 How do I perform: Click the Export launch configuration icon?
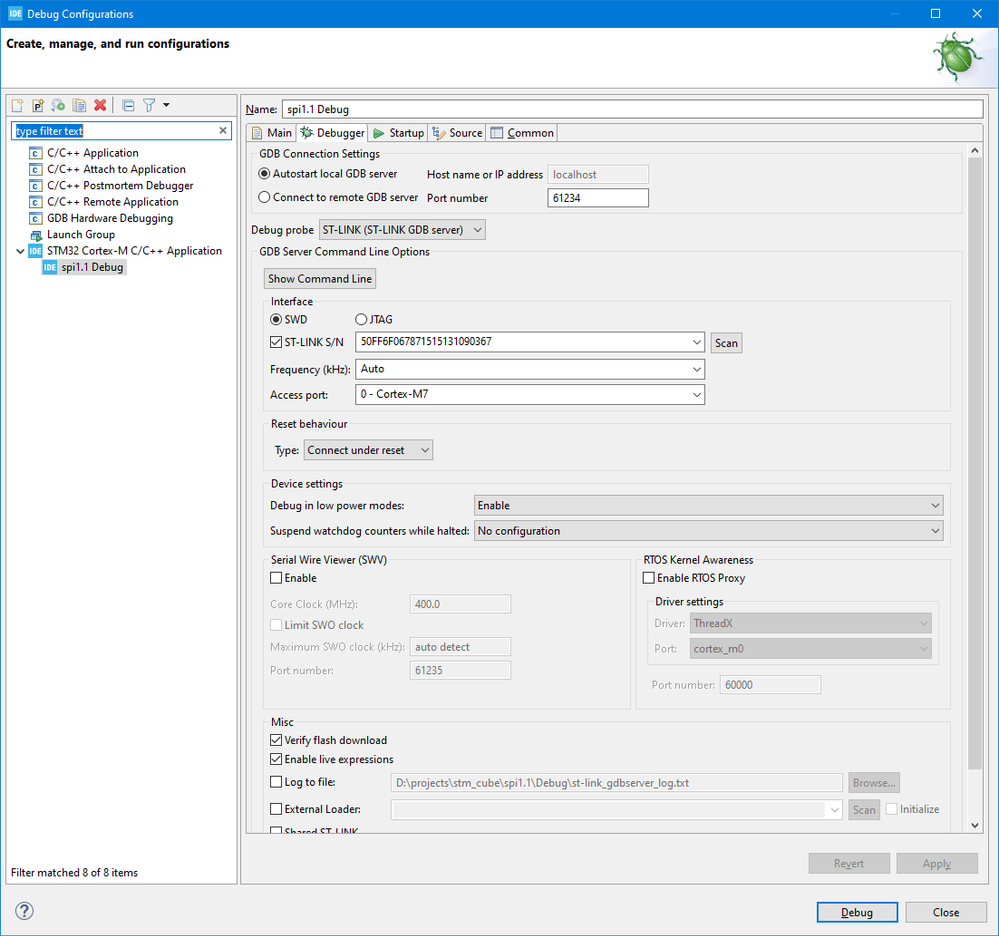[58, 105]
